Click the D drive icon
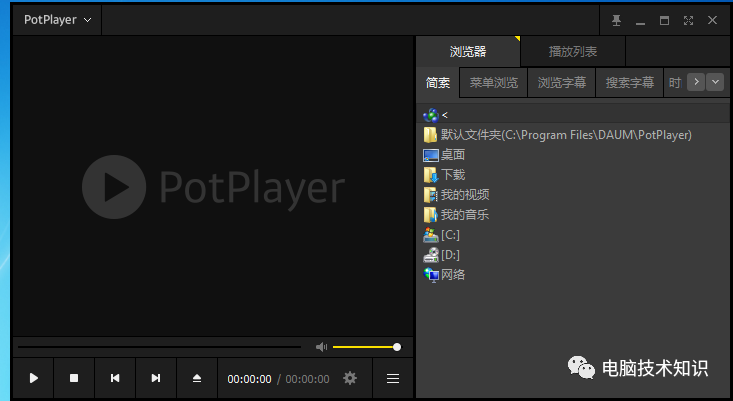733x401 pixels. click(431, 255)
